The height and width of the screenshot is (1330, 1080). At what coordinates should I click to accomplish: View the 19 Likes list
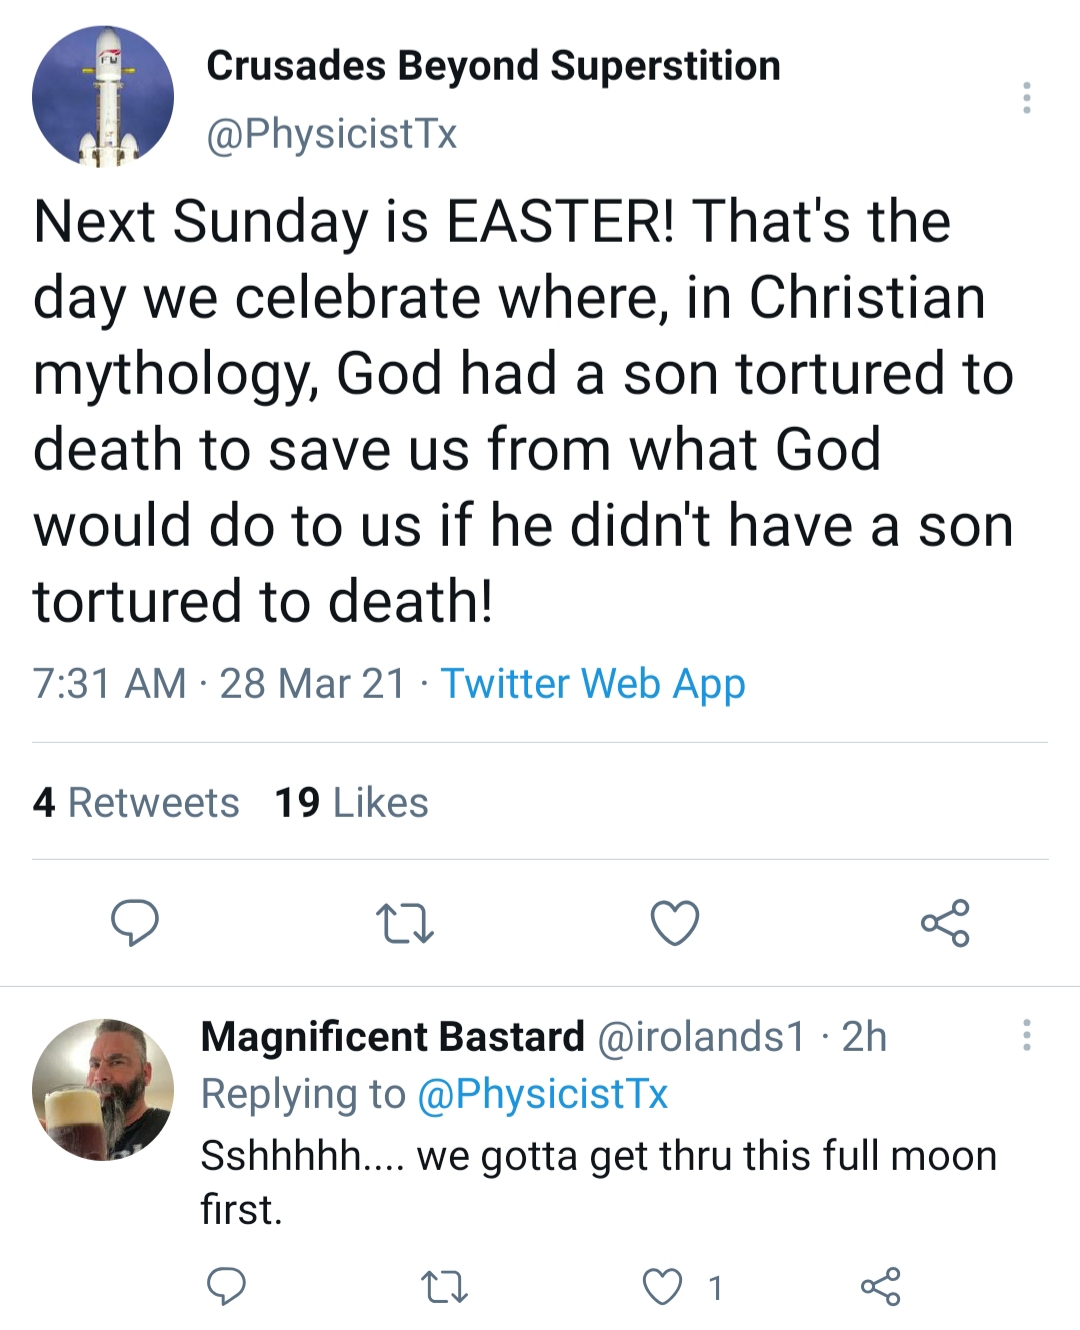(x=352, y=802)
